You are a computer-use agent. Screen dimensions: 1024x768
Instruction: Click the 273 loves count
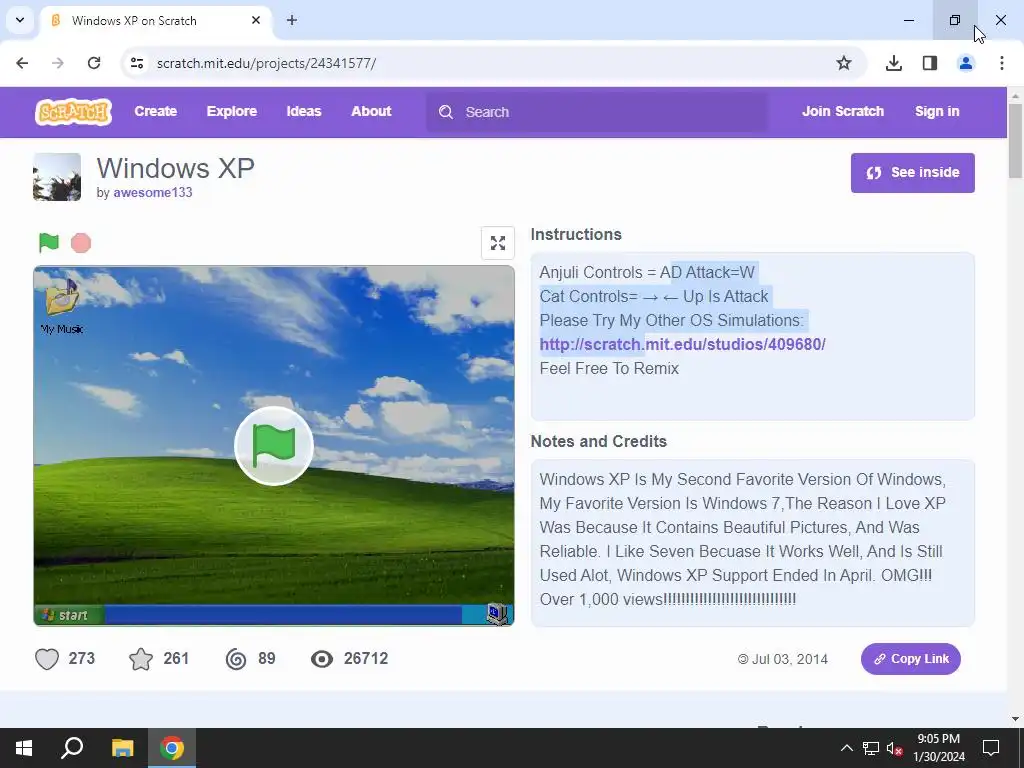82,658
